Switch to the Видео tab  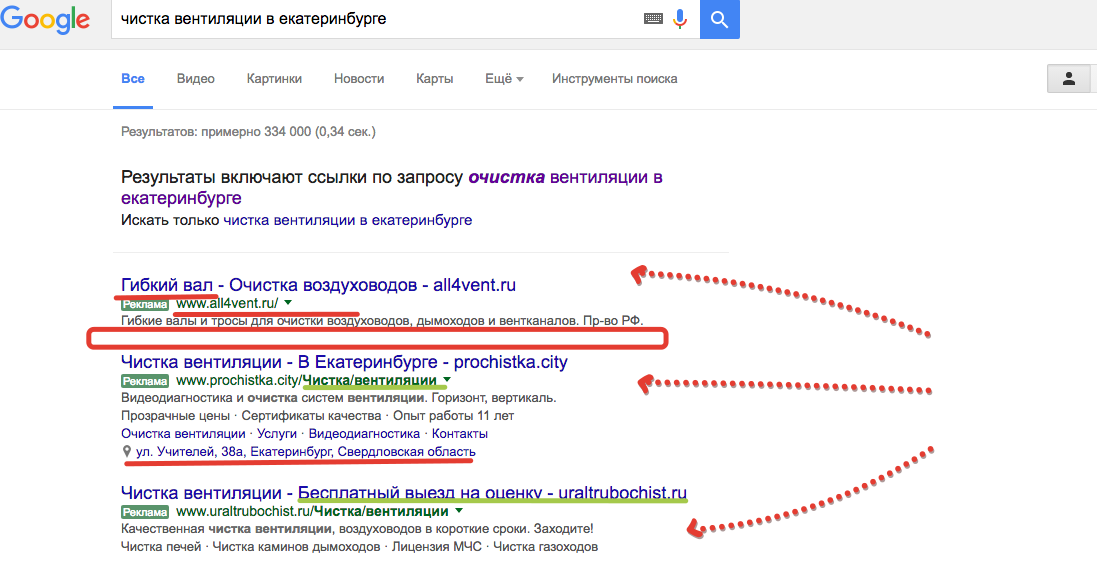pyautogui.click(x=196, y=78)
